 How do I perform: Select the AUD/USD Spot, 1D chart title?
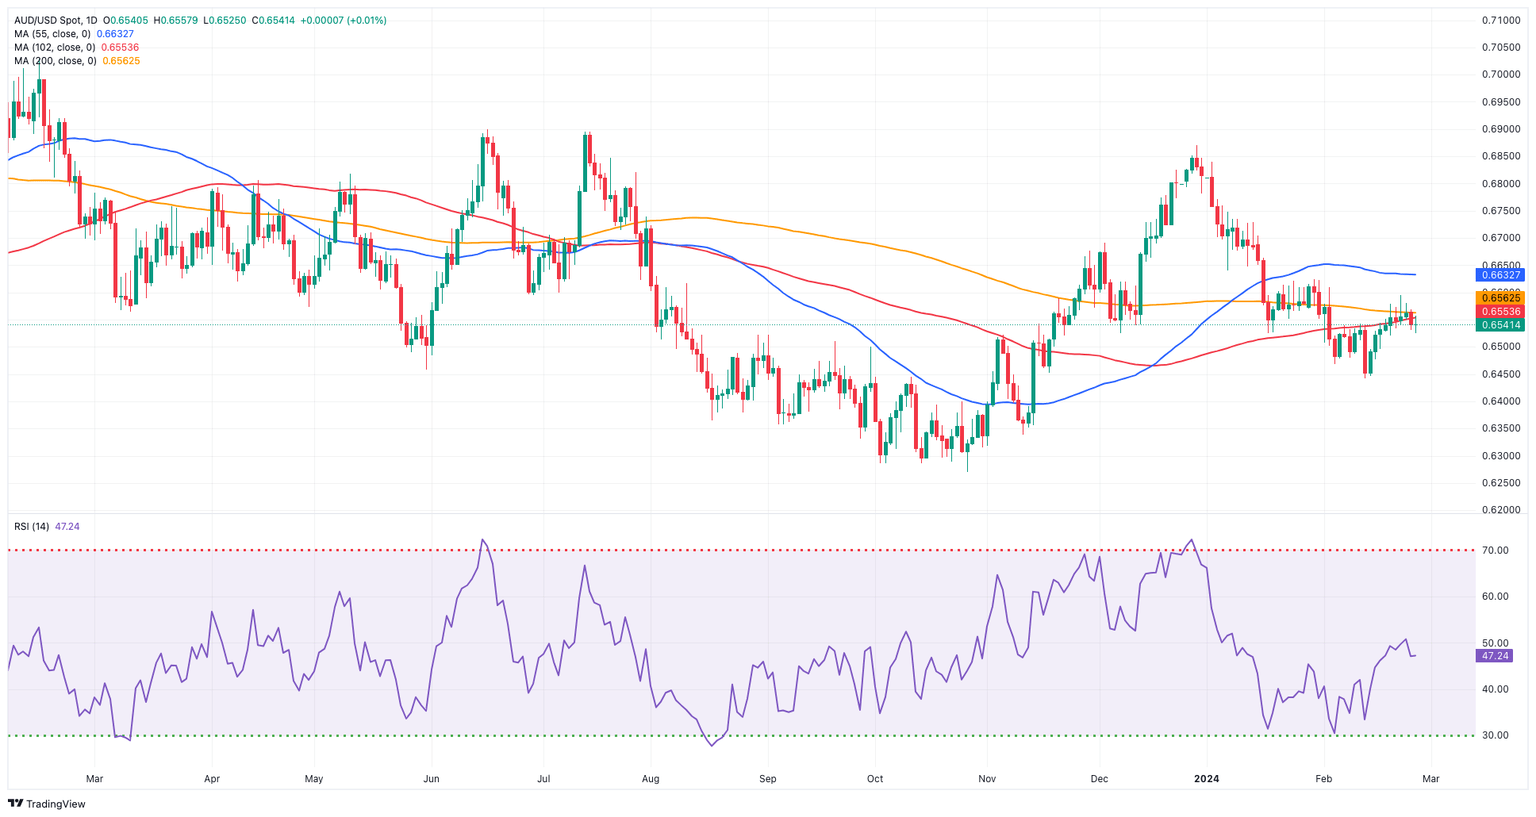point(56,20)
